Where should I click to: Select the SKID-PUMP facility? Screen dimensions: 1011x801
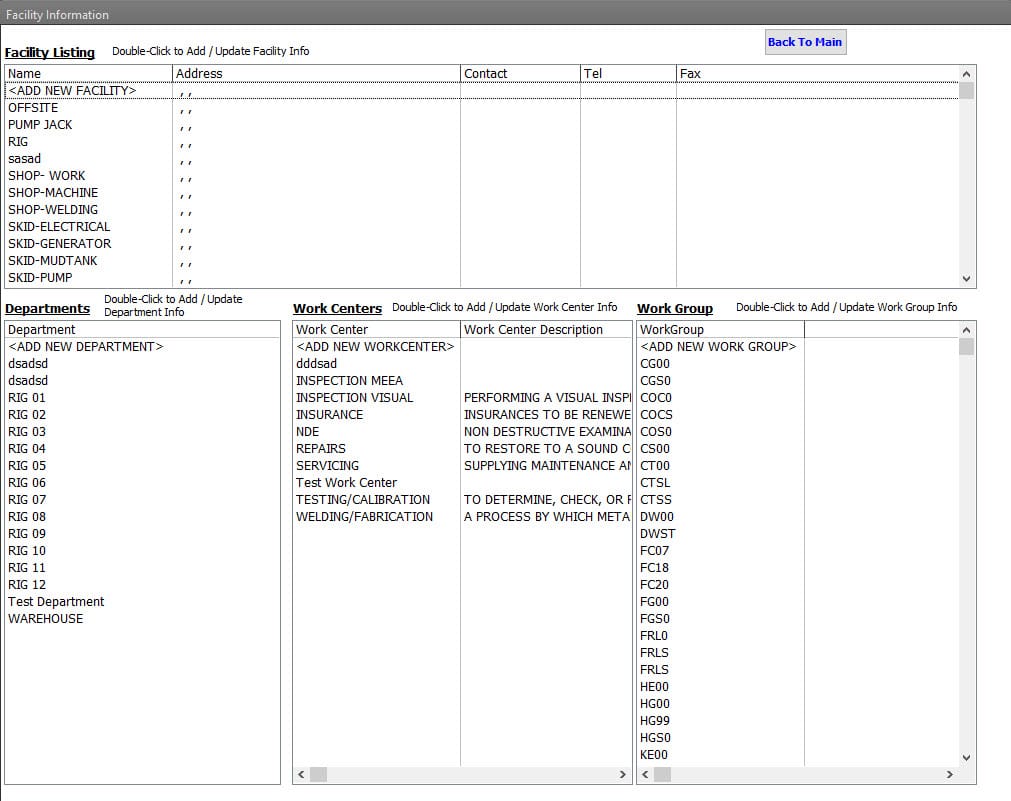click(x=482, y=278)
